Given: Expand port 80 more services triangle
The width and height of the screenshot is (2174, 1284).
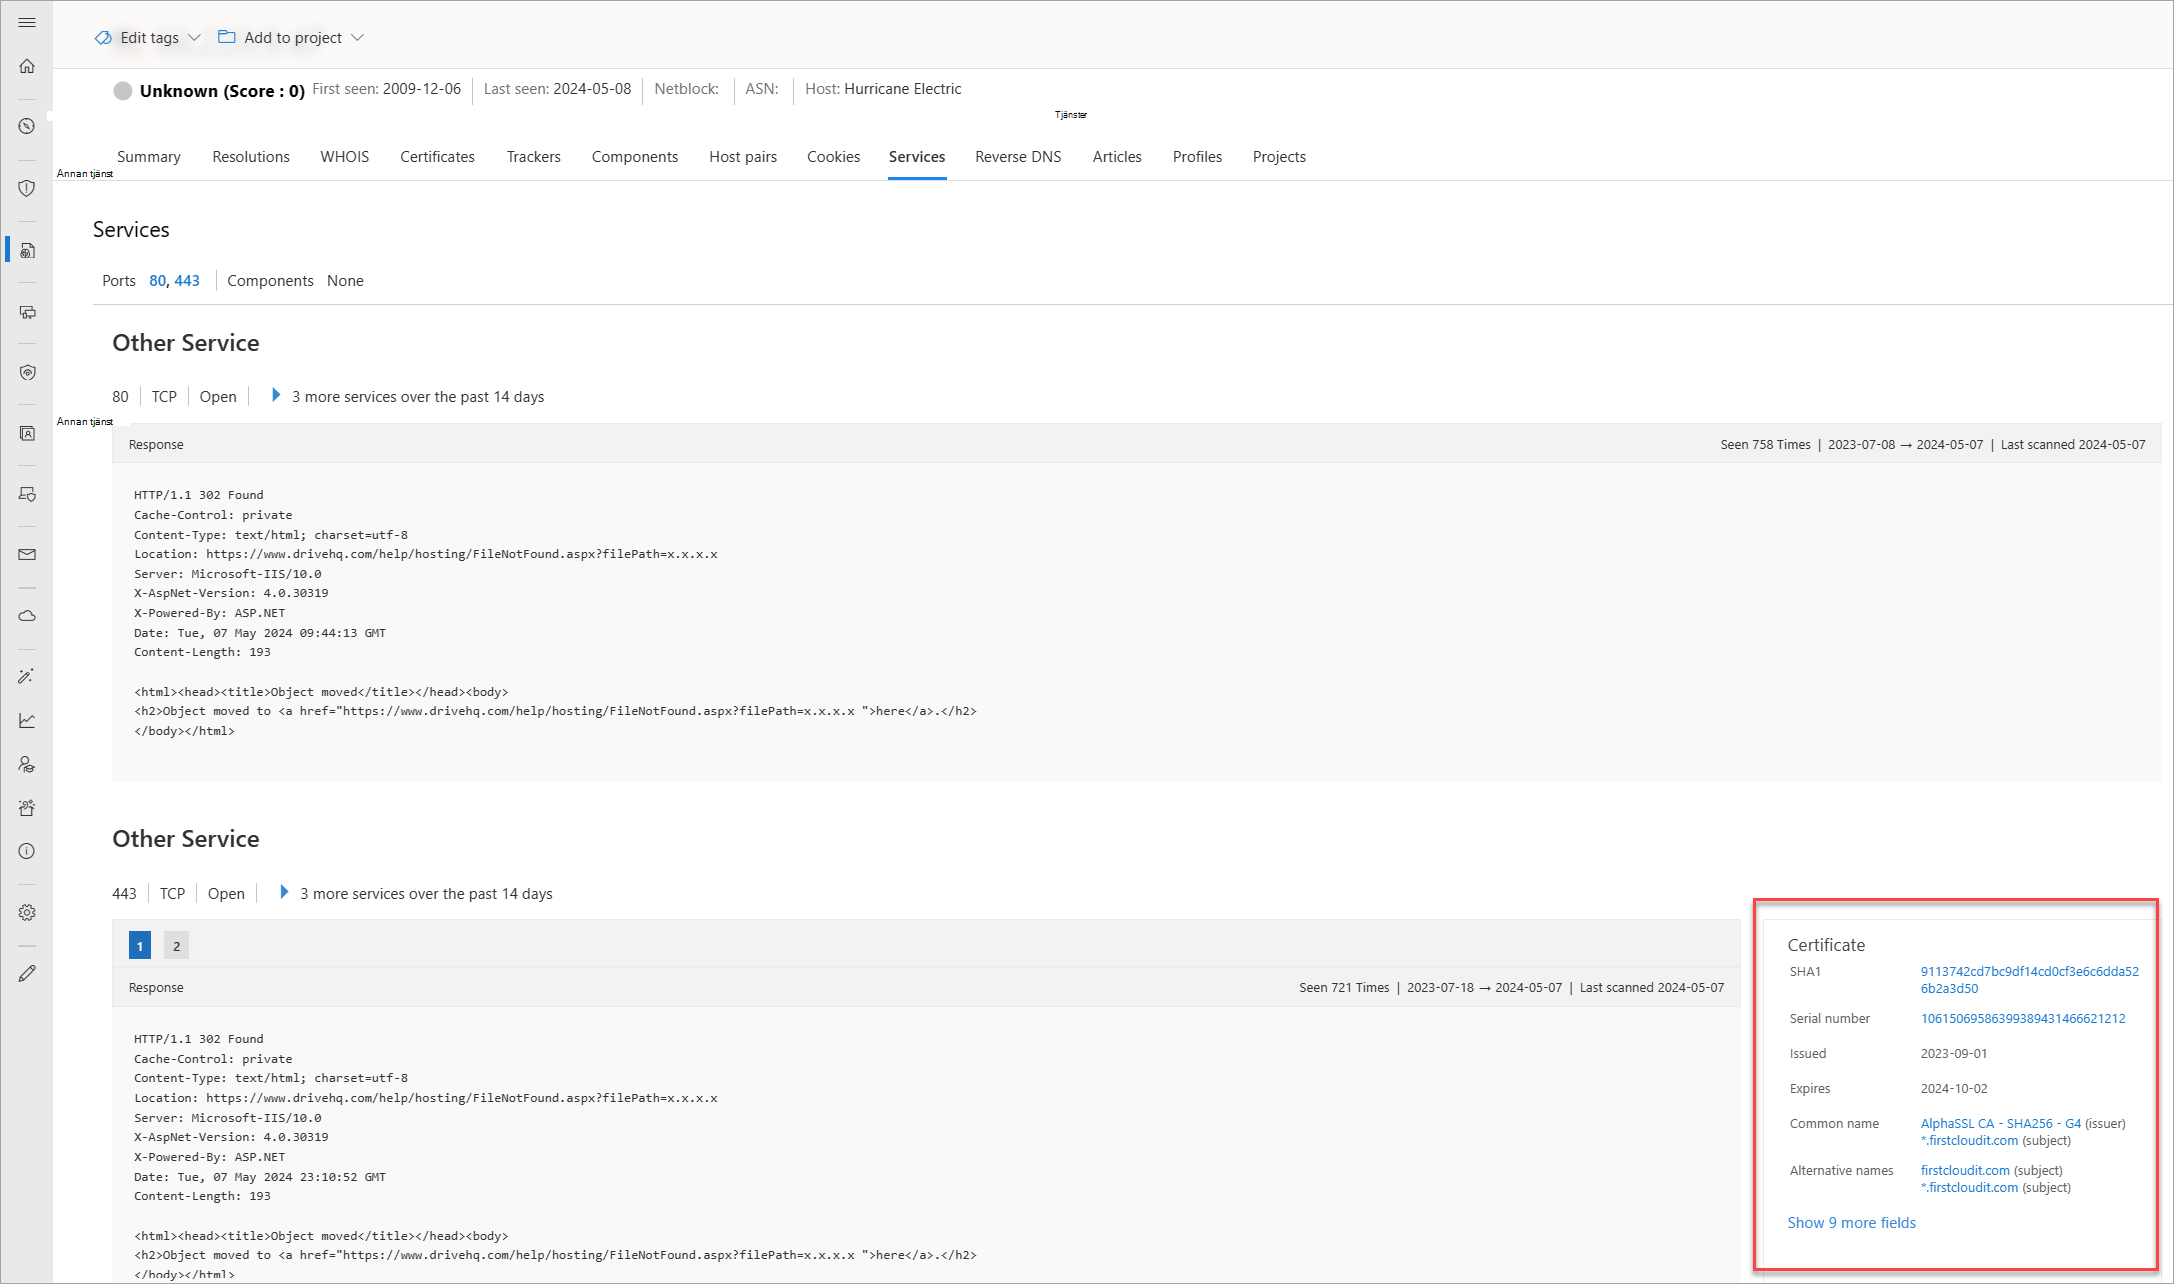Looking at the screenshot, I should (276, 395).
